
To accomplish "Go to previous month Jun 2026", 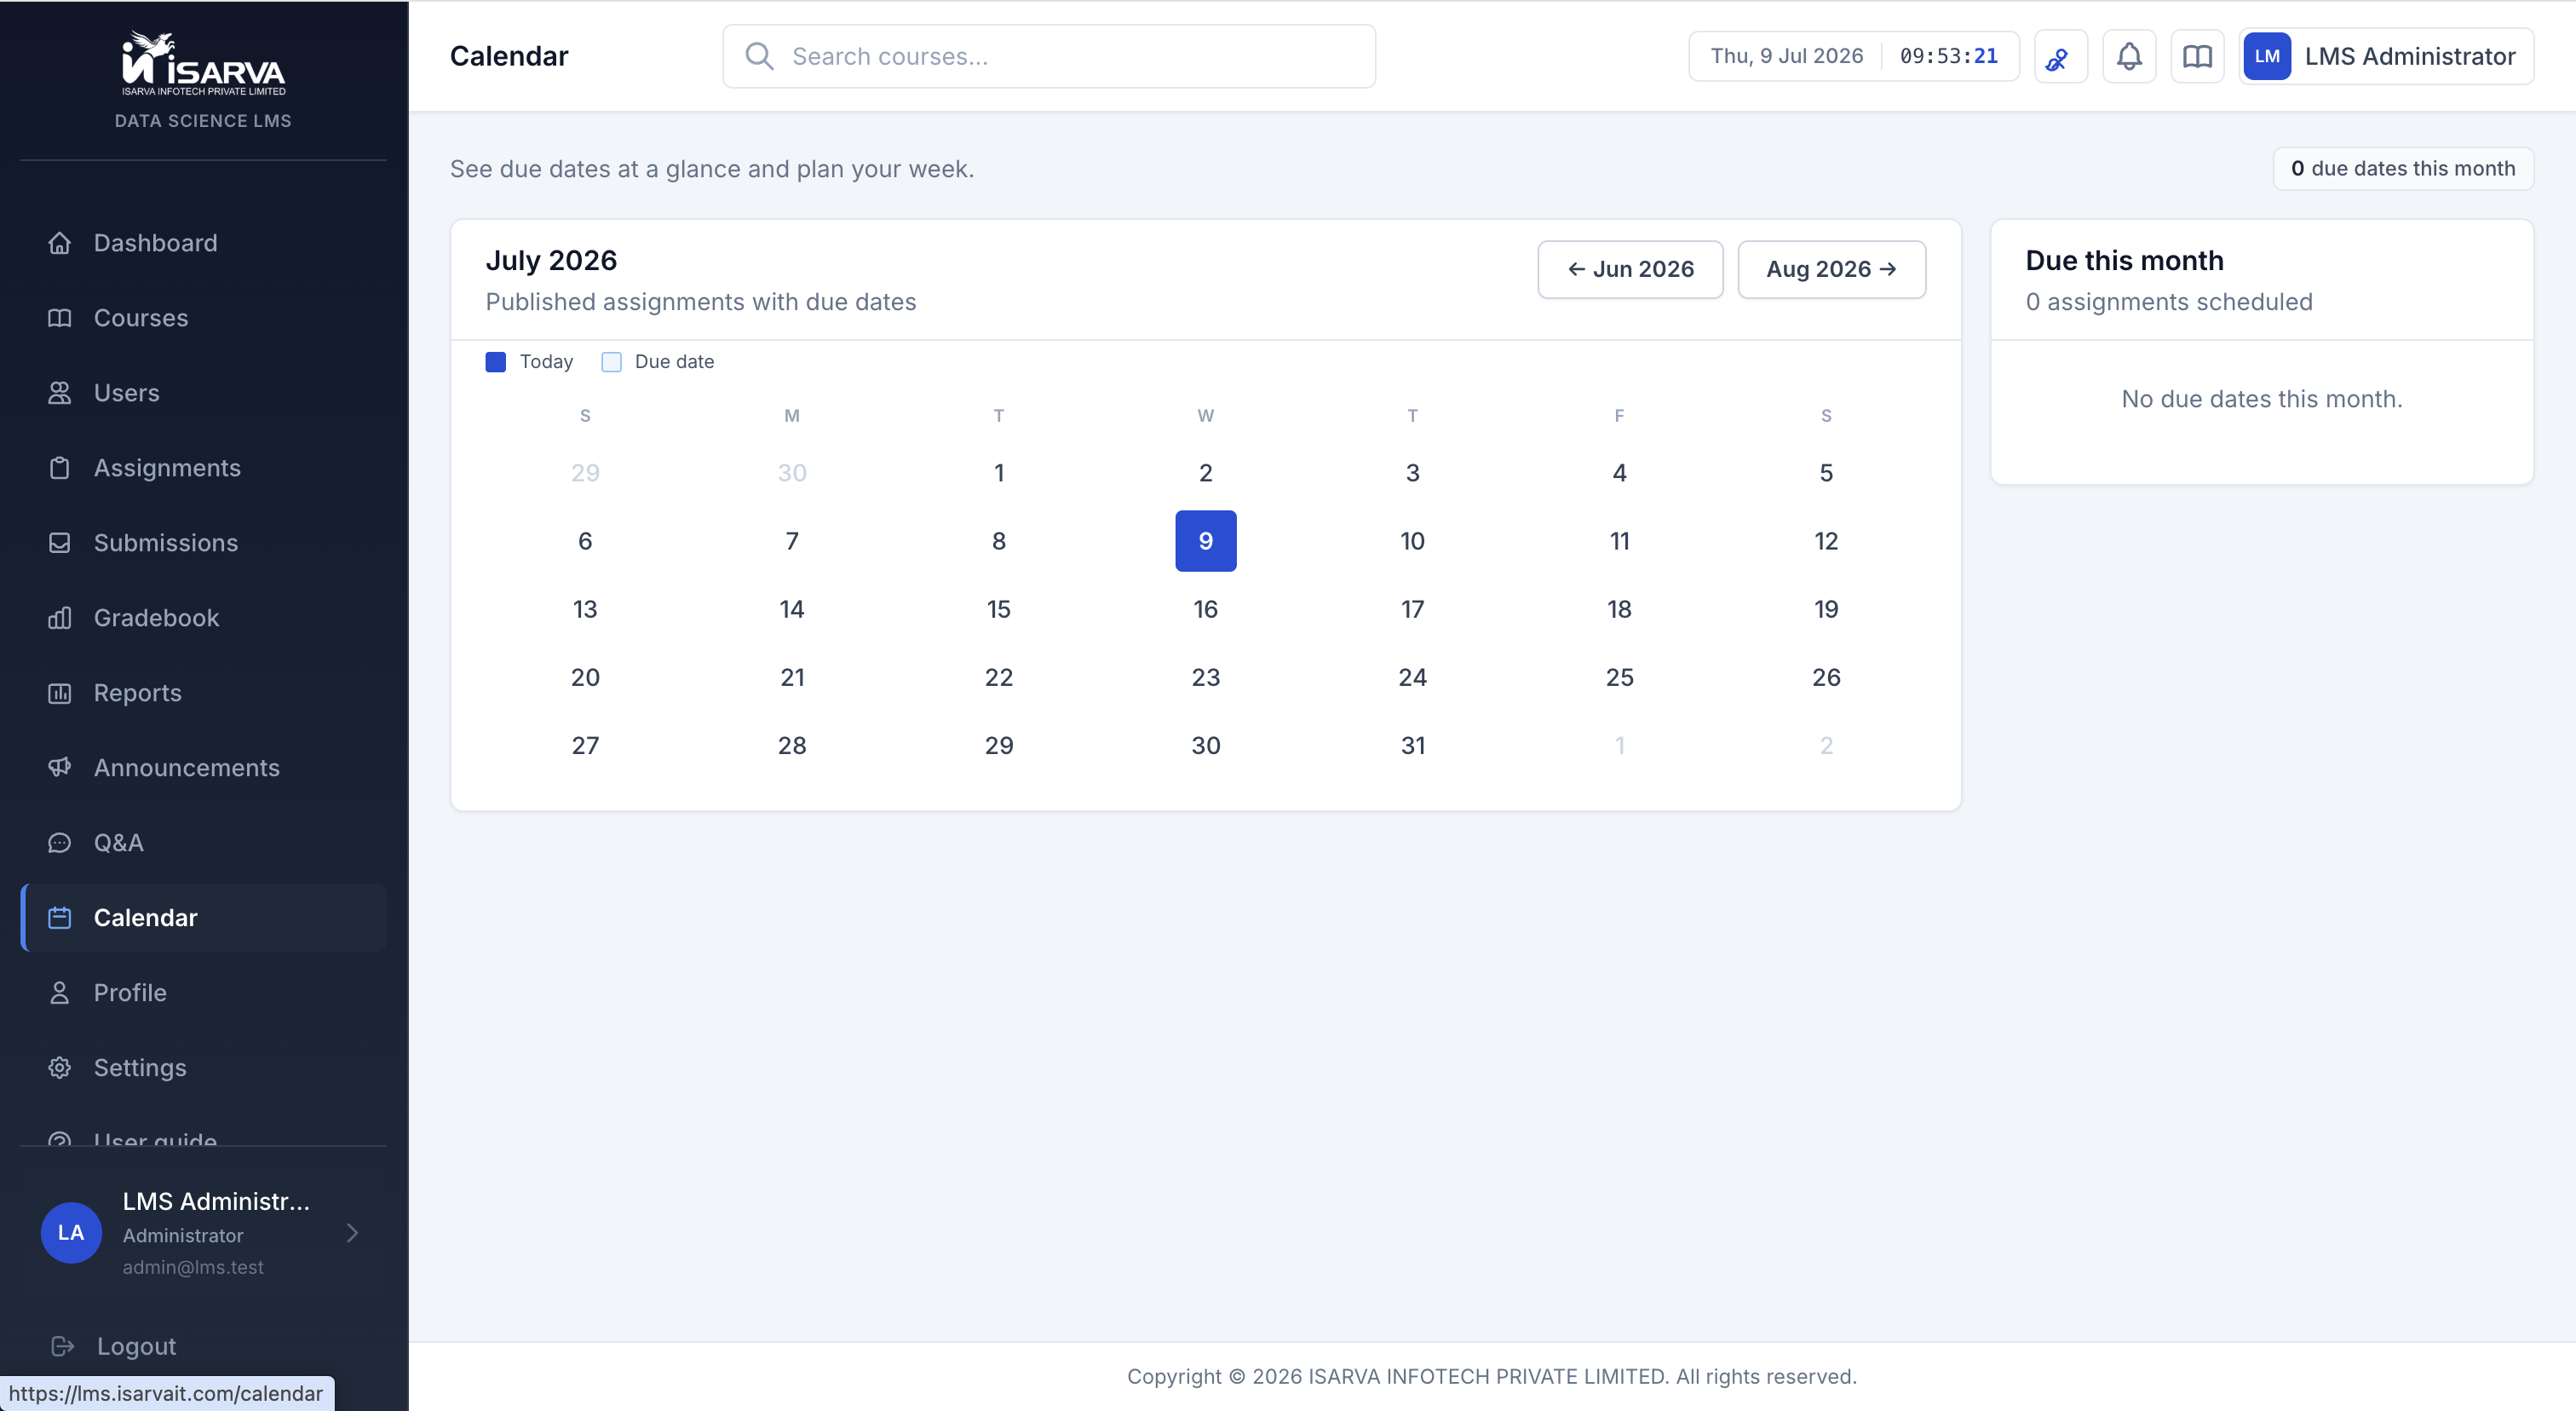I will click(1630, 269).
